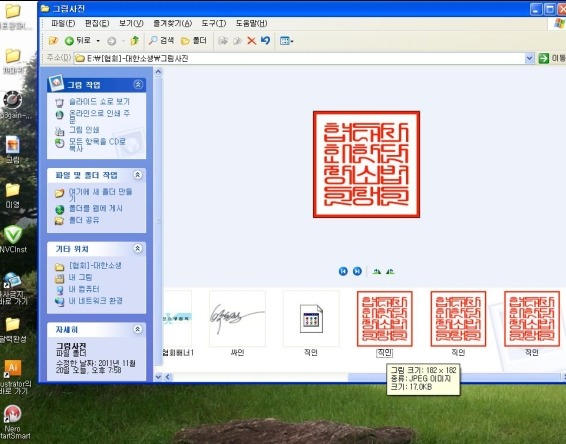Click the horizontal filmstrip scrollbar
Viewport: 566px width, 444px height.
pos(365,377)
